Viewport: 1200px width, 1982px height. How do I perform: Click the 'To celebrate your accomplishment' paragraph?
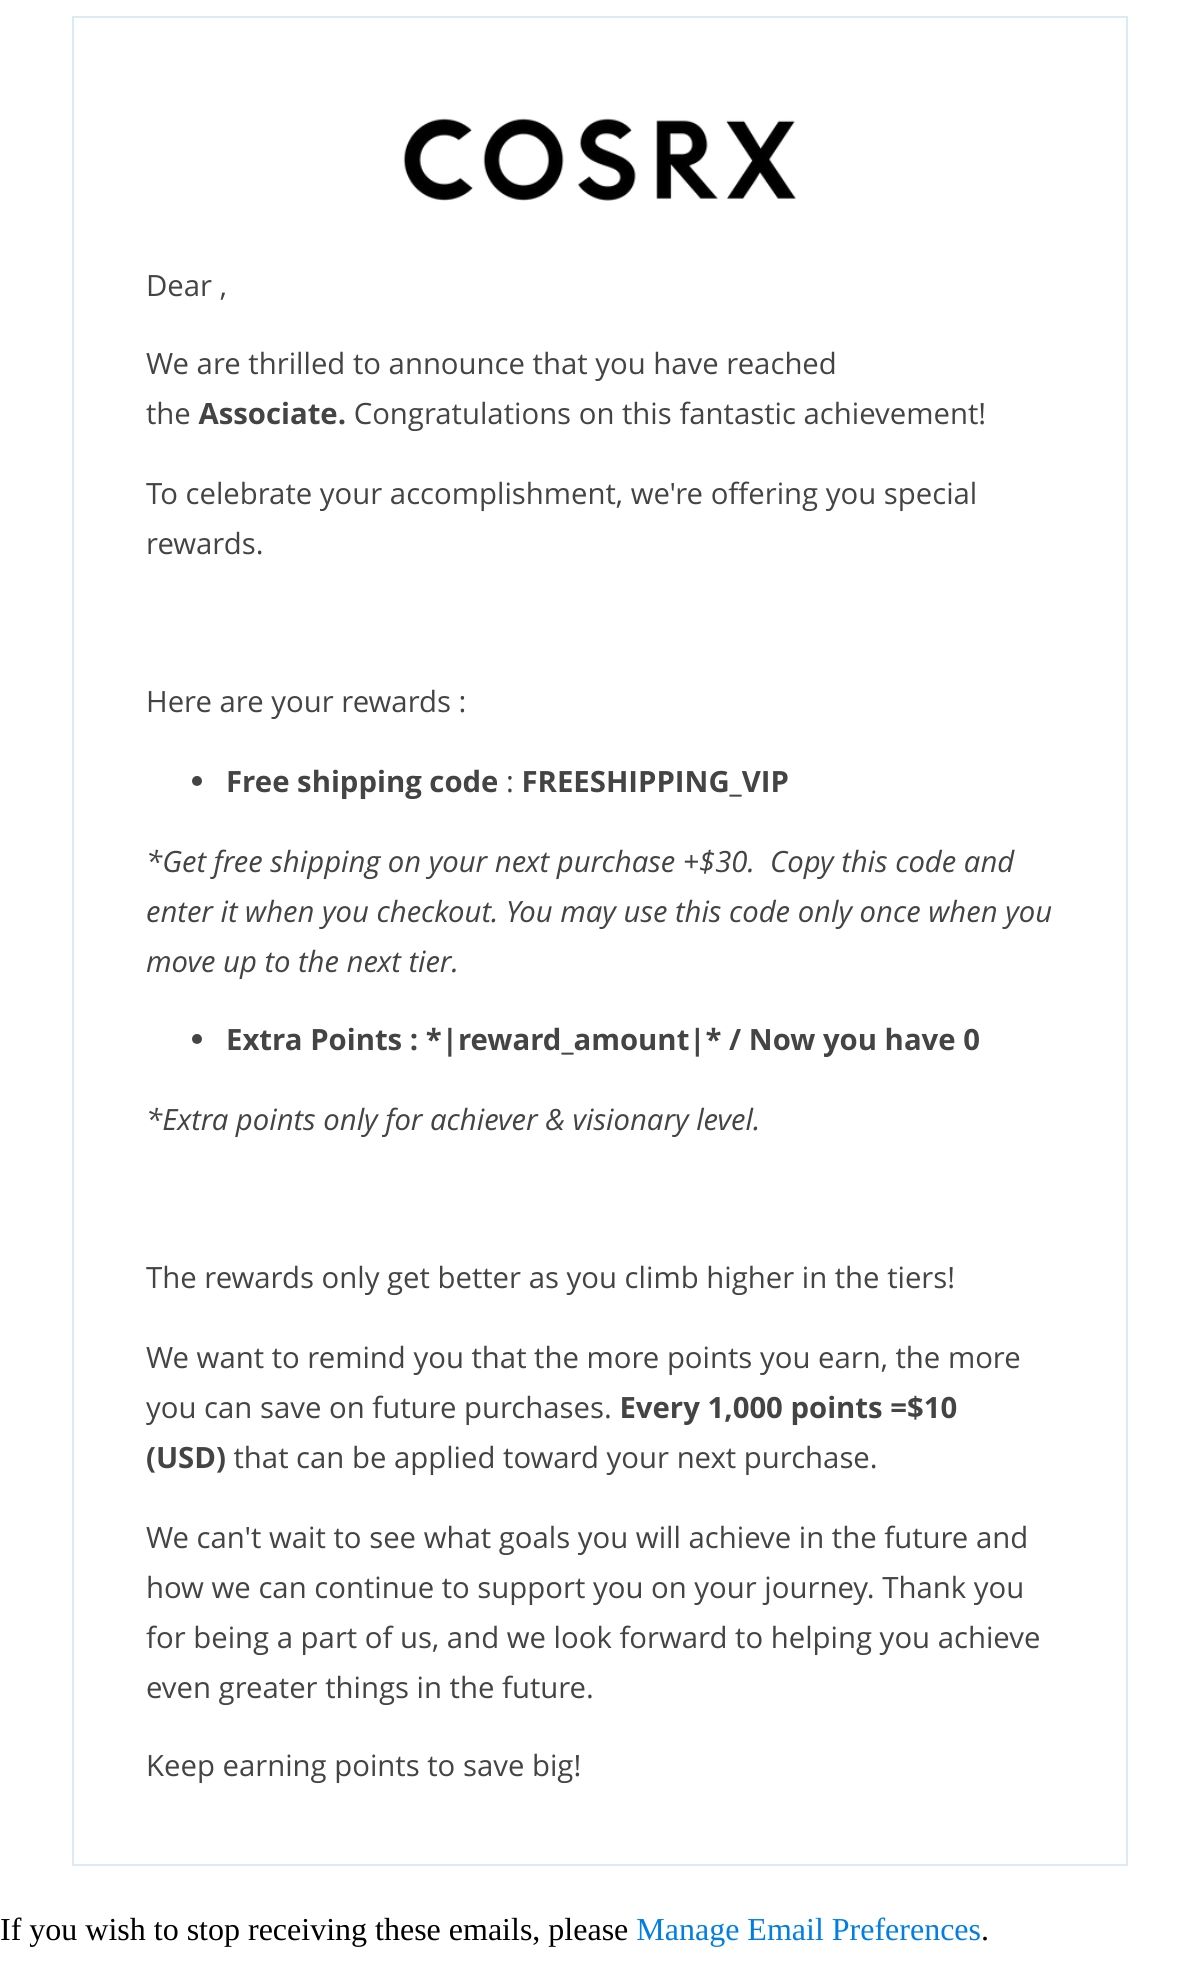[x=561, y=519]
